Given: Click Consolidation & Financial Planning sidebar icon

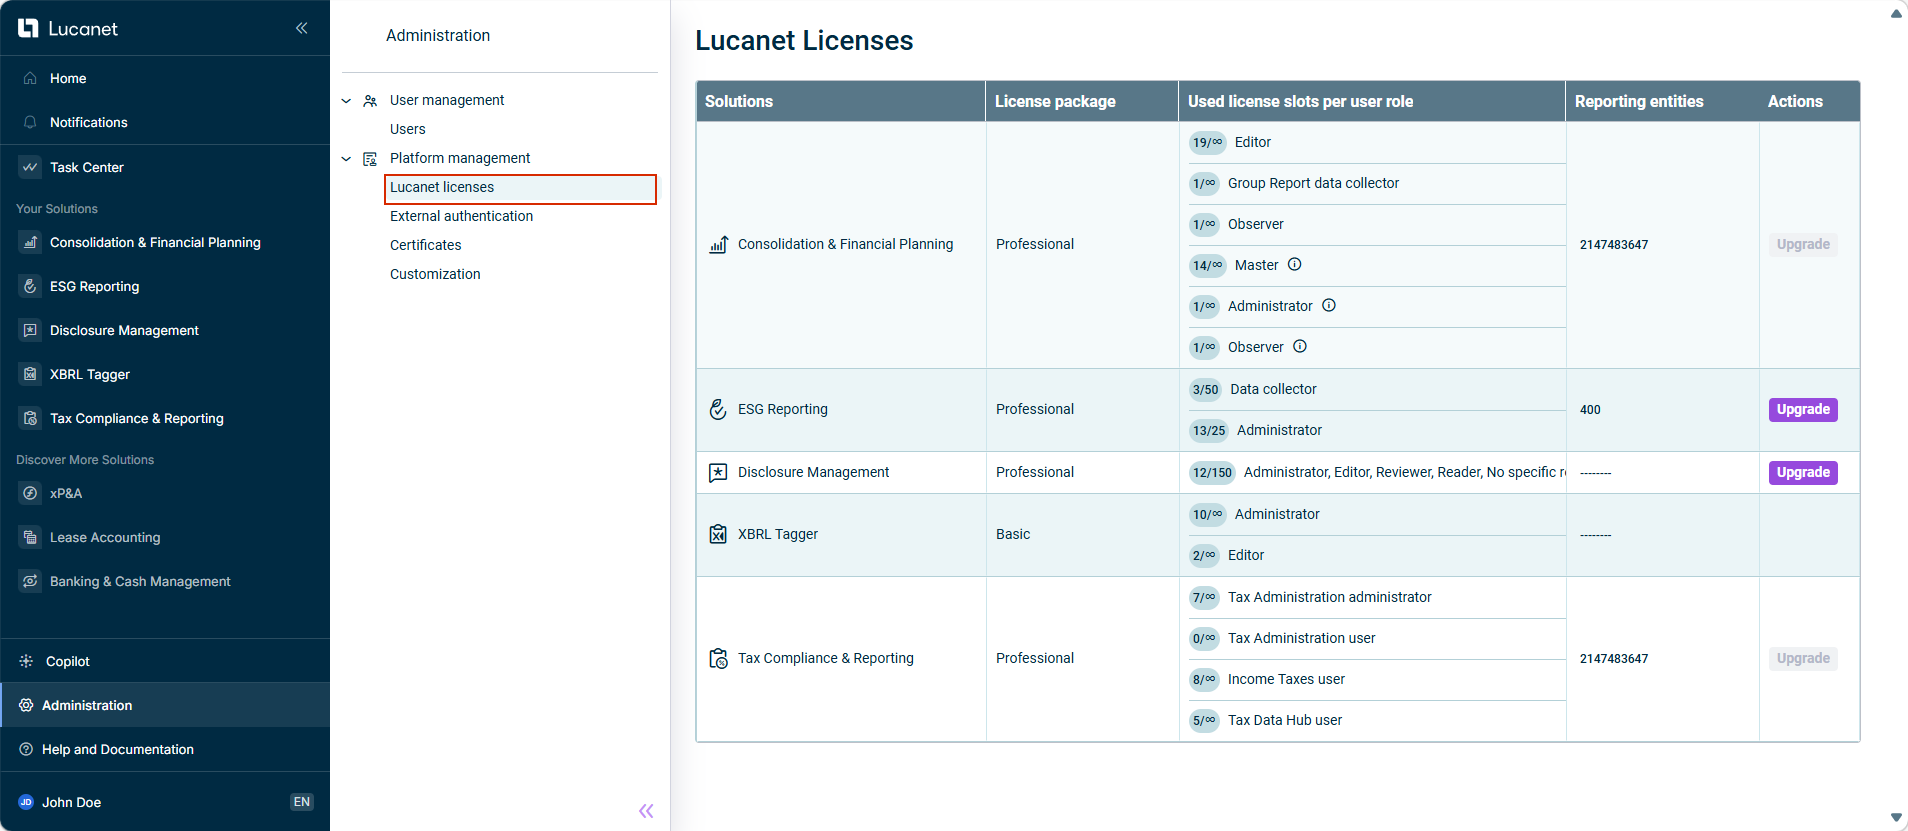Looking at the screenshot, I should [30, 242].
